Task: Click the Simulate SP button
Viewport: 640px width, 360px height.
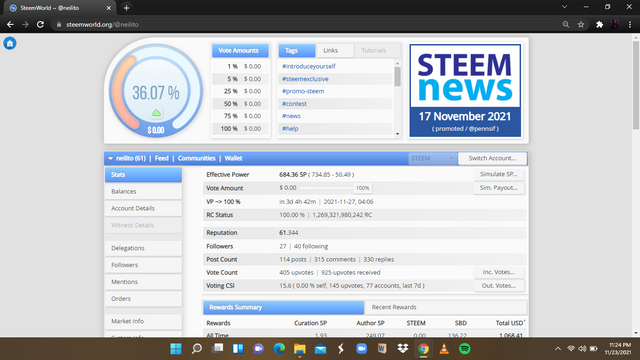Action: (x=499, y=174)
